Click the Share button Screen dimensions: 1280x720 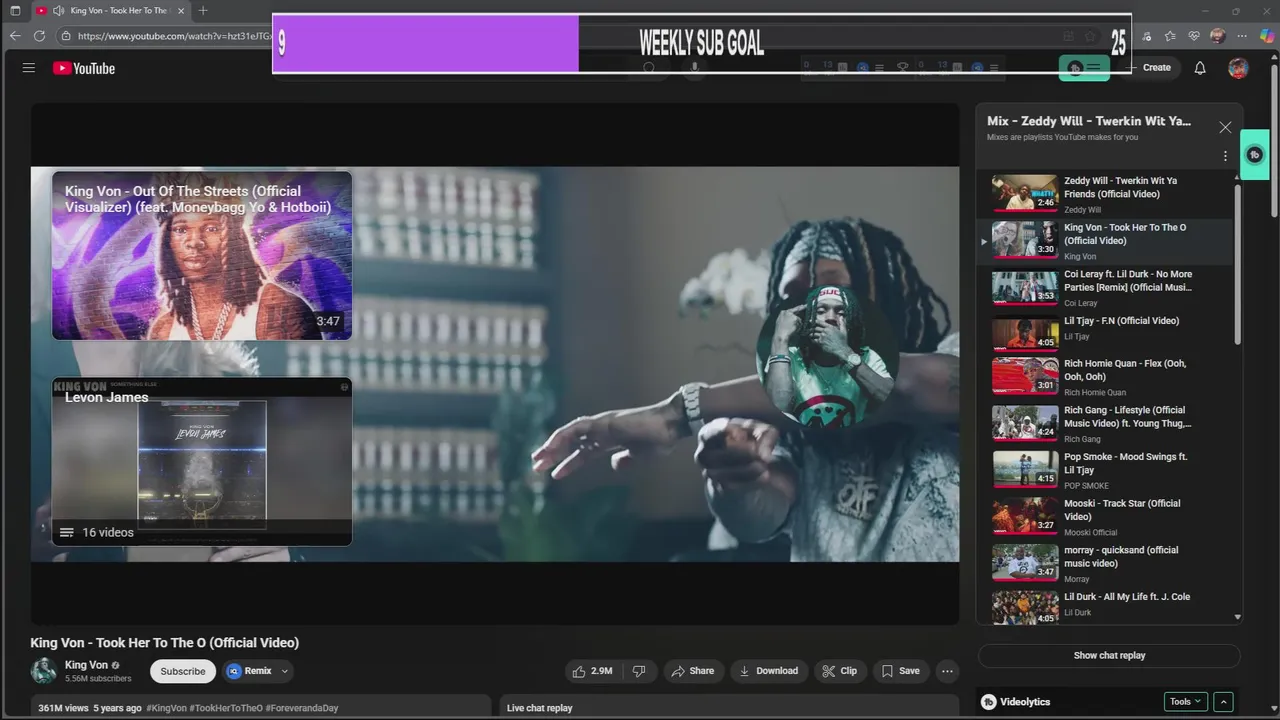(x=693, y=671)
